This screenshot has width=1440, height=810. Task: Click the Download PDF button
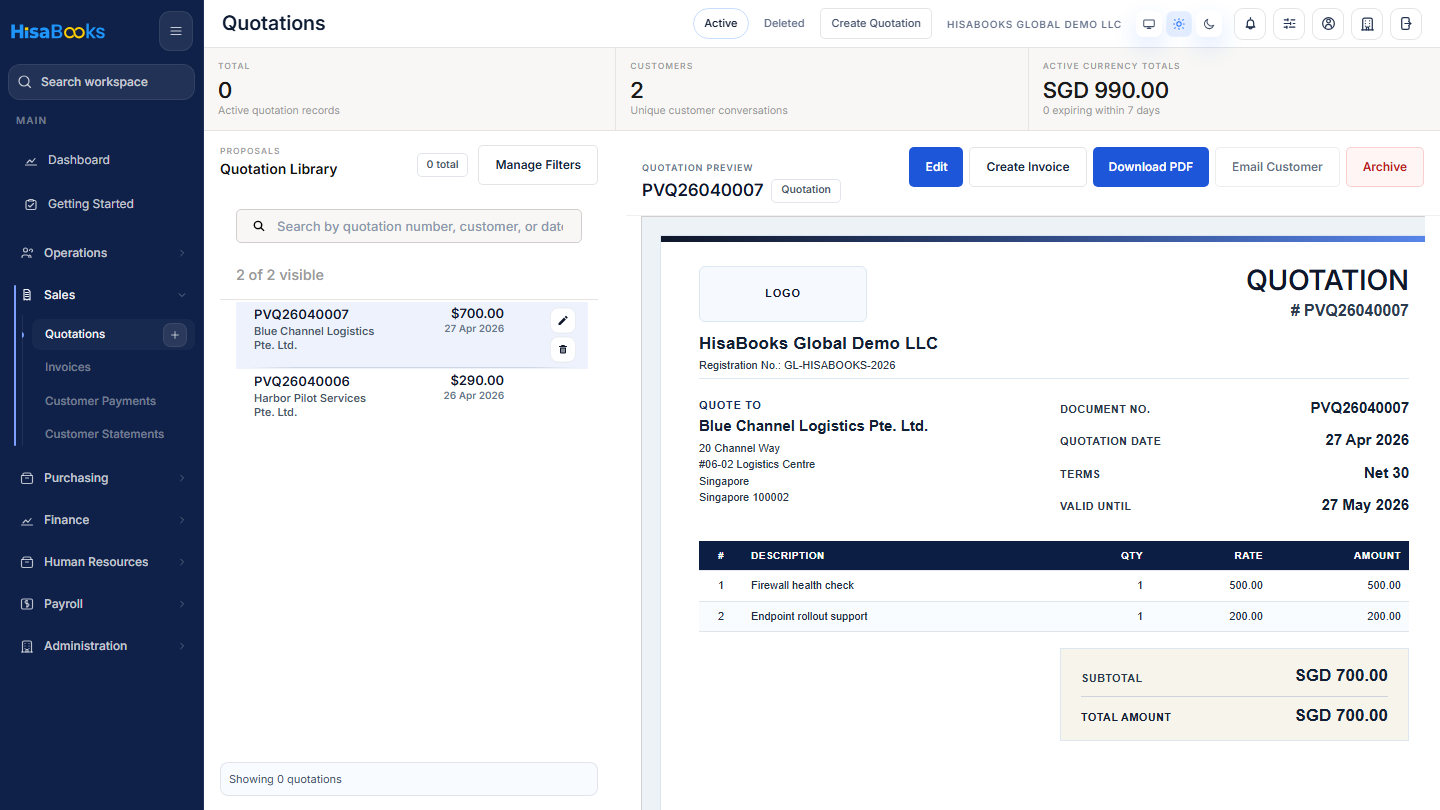pyautogui.click(x=1151, y=167)
